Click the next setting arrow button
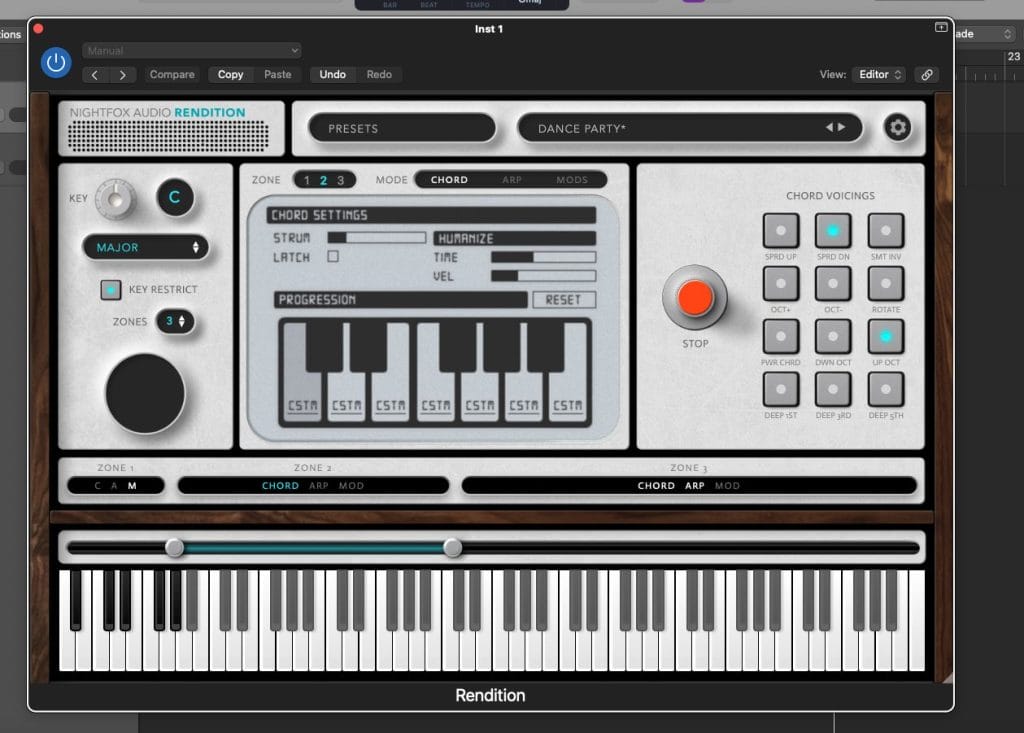 point(122,74)
